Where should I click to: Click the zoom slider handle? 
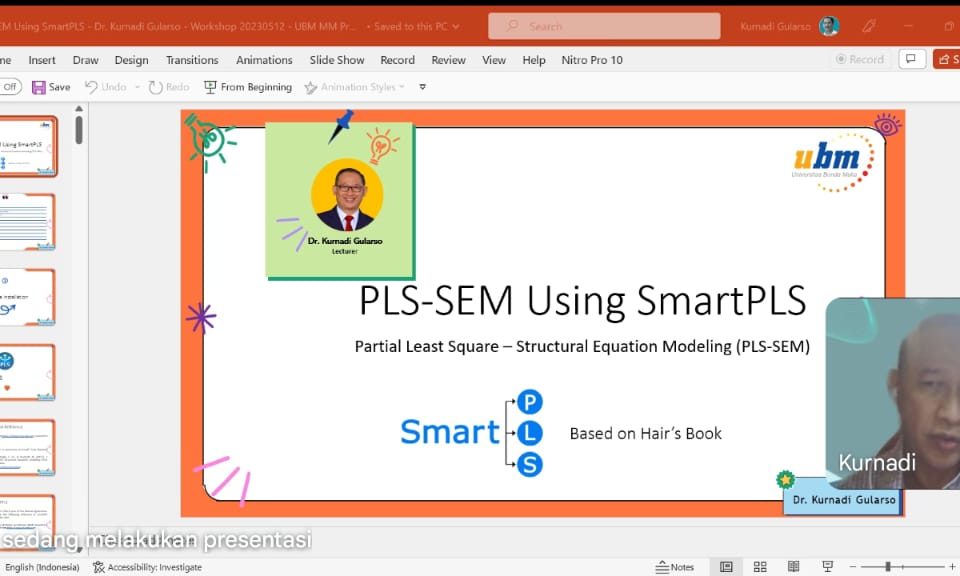coord(887,567)
